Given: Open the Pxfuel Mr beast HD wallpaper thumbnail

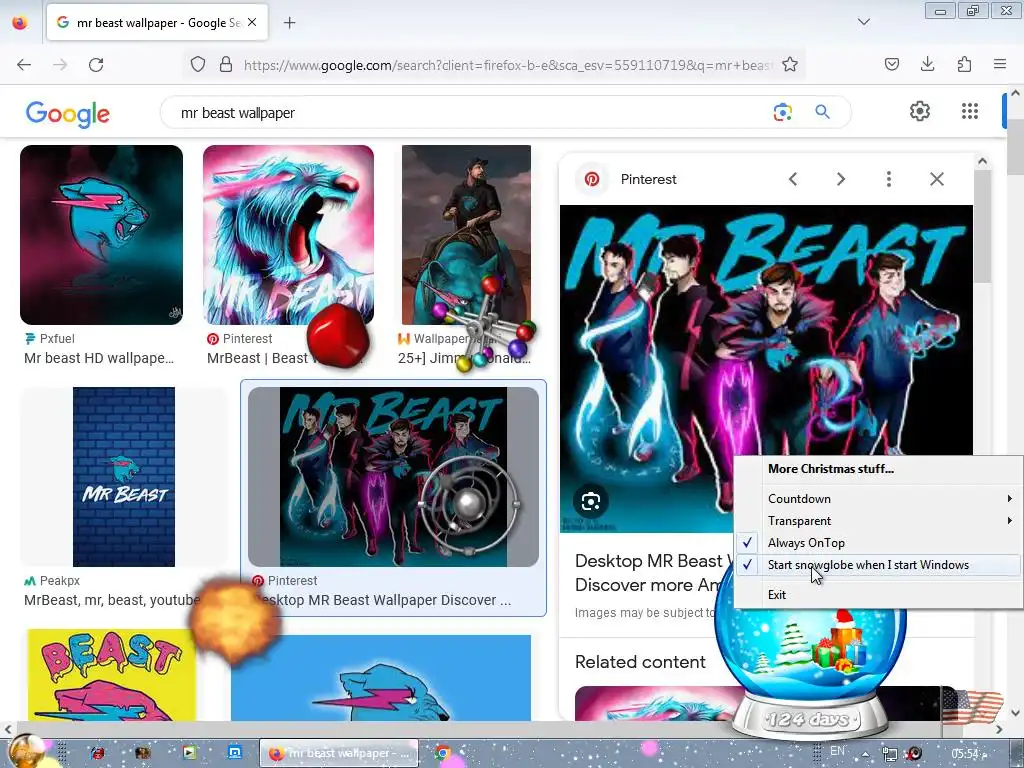Looking at the screenshot, I should (x=101, y=234).
